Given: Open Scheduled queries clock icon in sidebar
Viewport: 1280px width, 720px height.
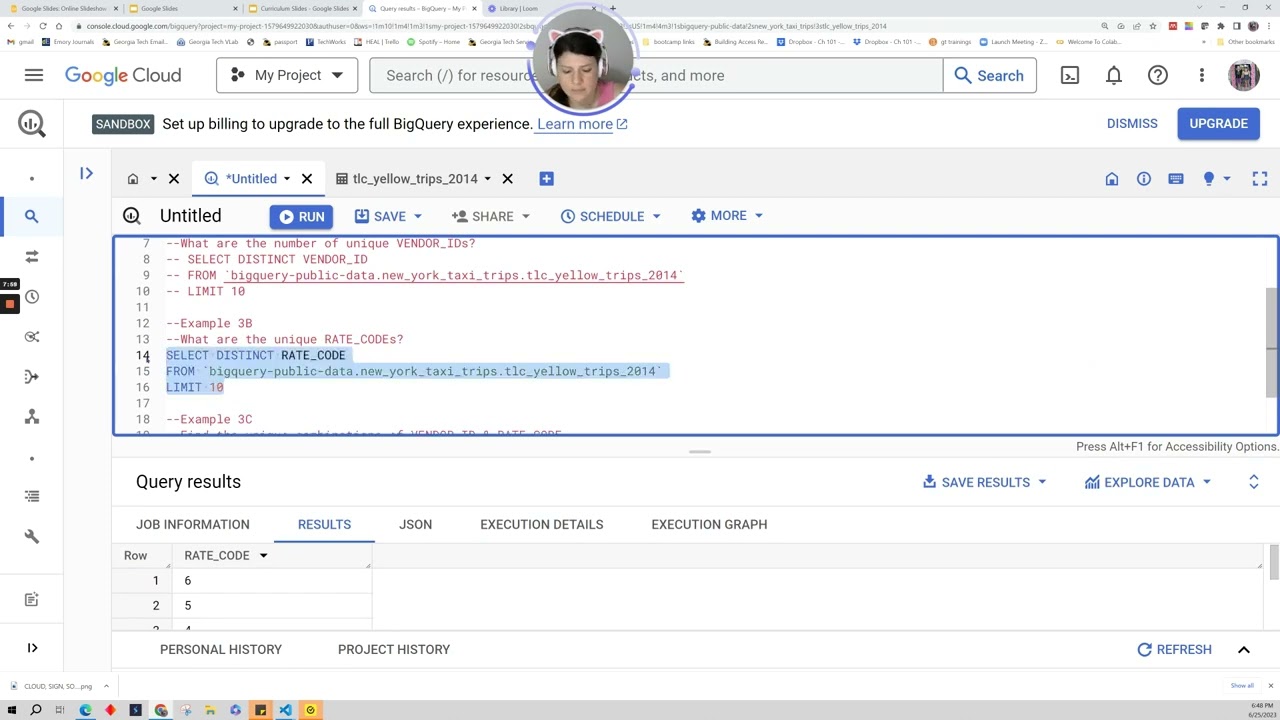Looking at the screenshot, I should pyautogui.click(x=32, y=297).
